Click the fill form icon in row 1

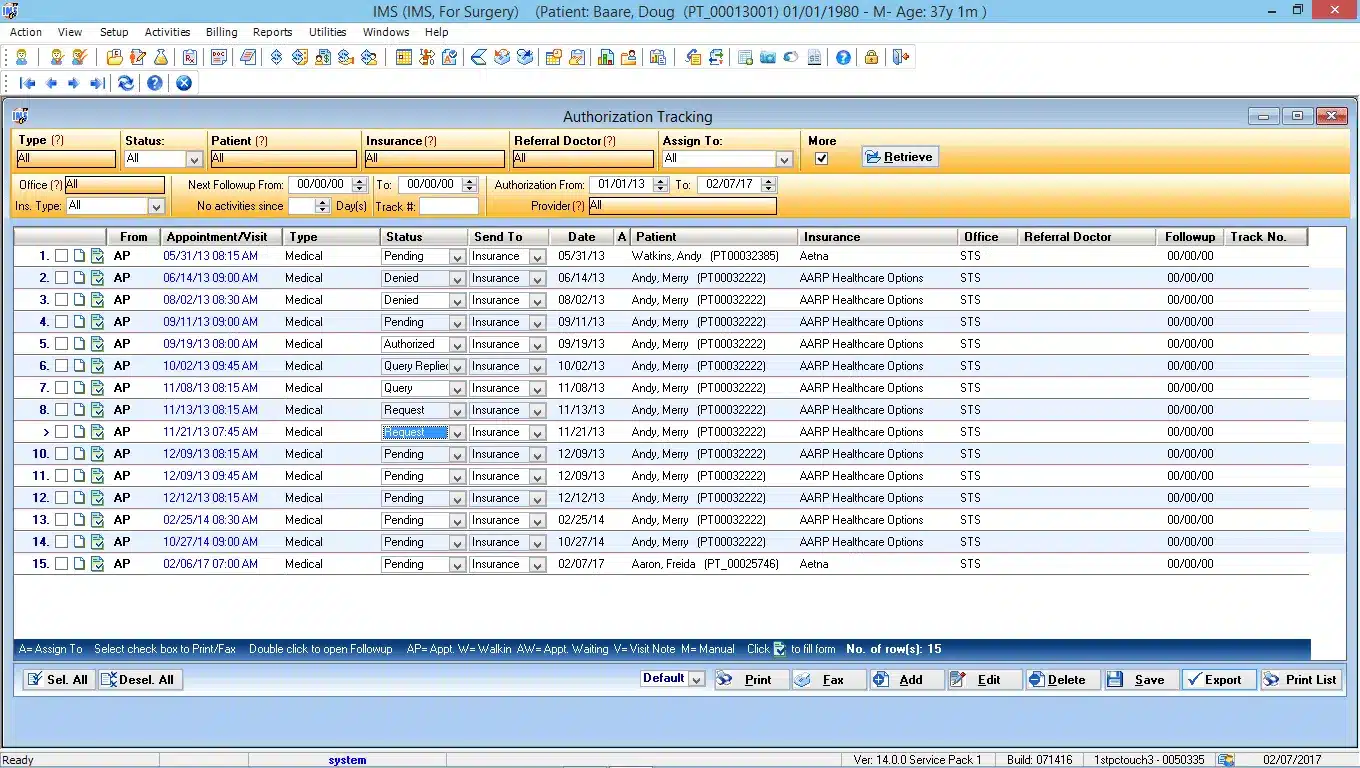[97, 256]
